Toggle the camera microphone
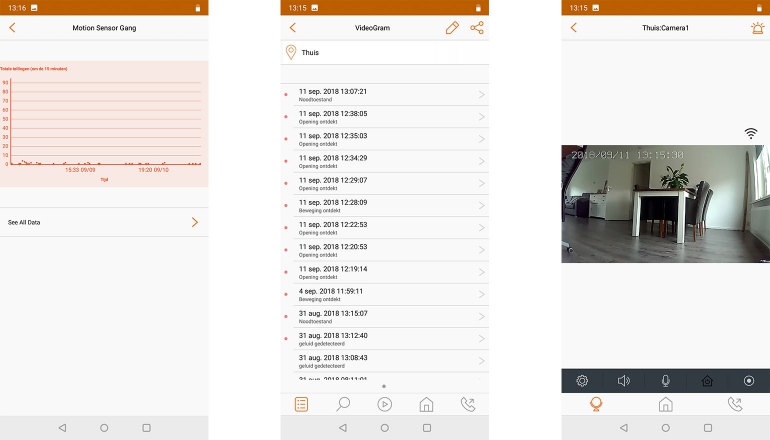 [x=665, y=381]
